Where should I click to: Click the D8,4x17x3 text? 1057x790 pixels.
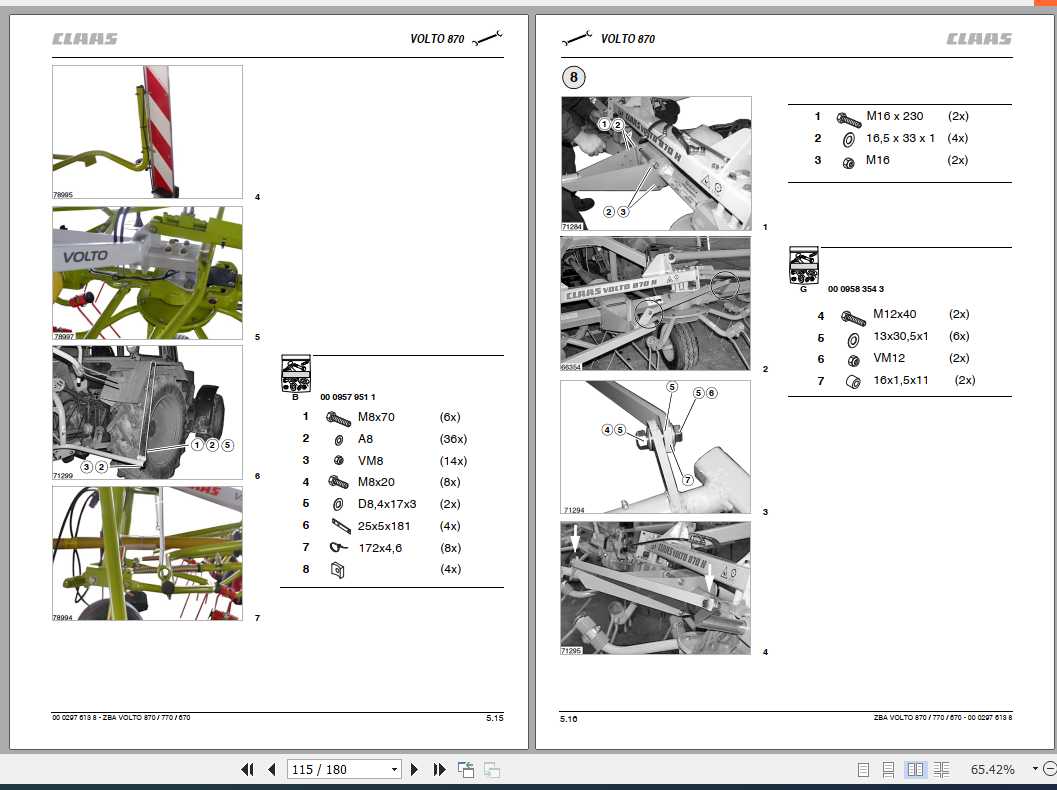[387, 504]
